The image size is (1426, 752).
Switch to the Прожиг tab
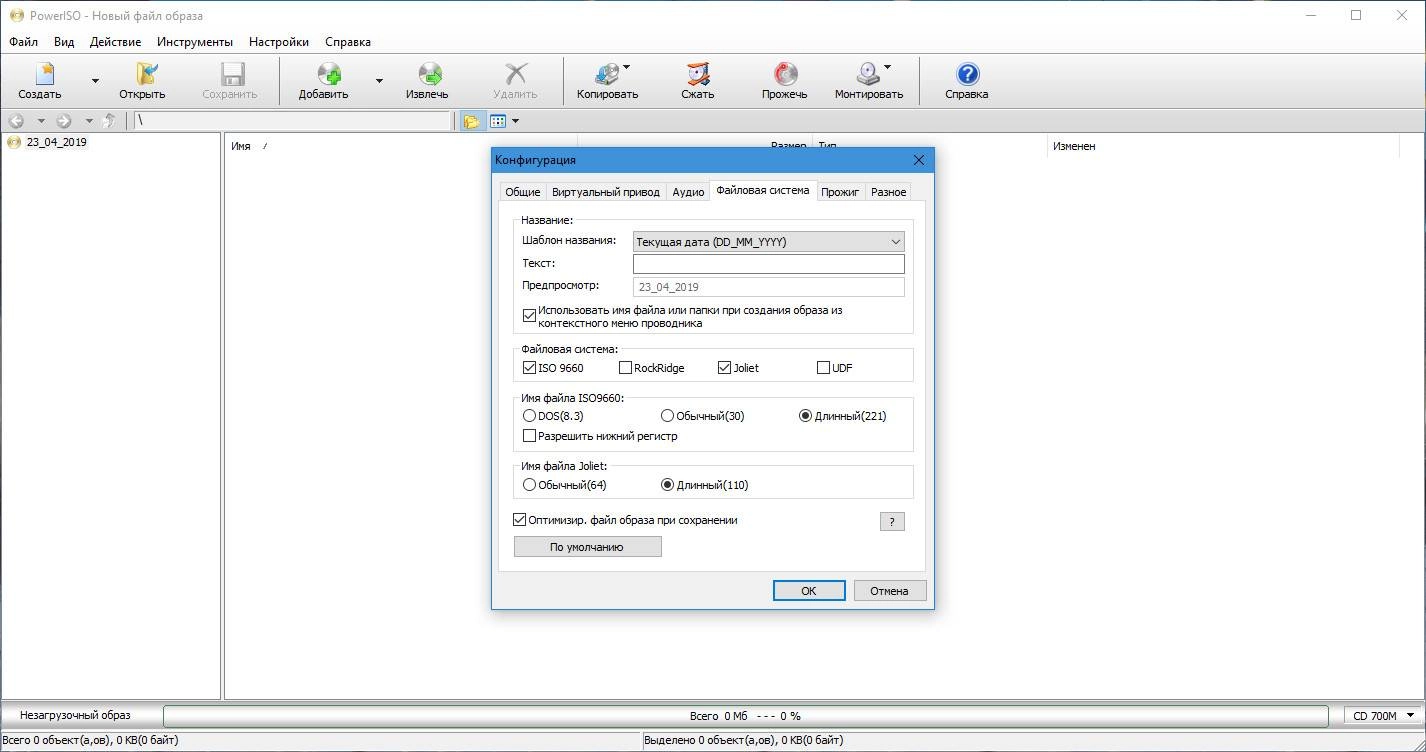840,192
